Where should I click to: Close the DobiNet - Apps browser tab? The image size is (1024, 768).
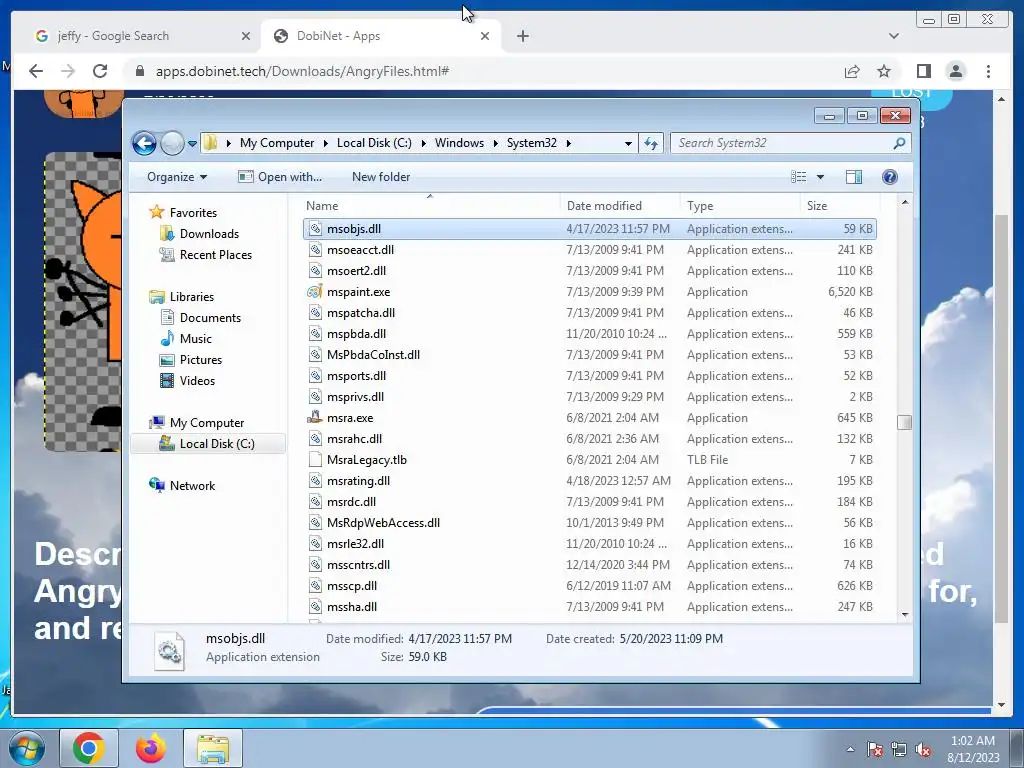485,36
